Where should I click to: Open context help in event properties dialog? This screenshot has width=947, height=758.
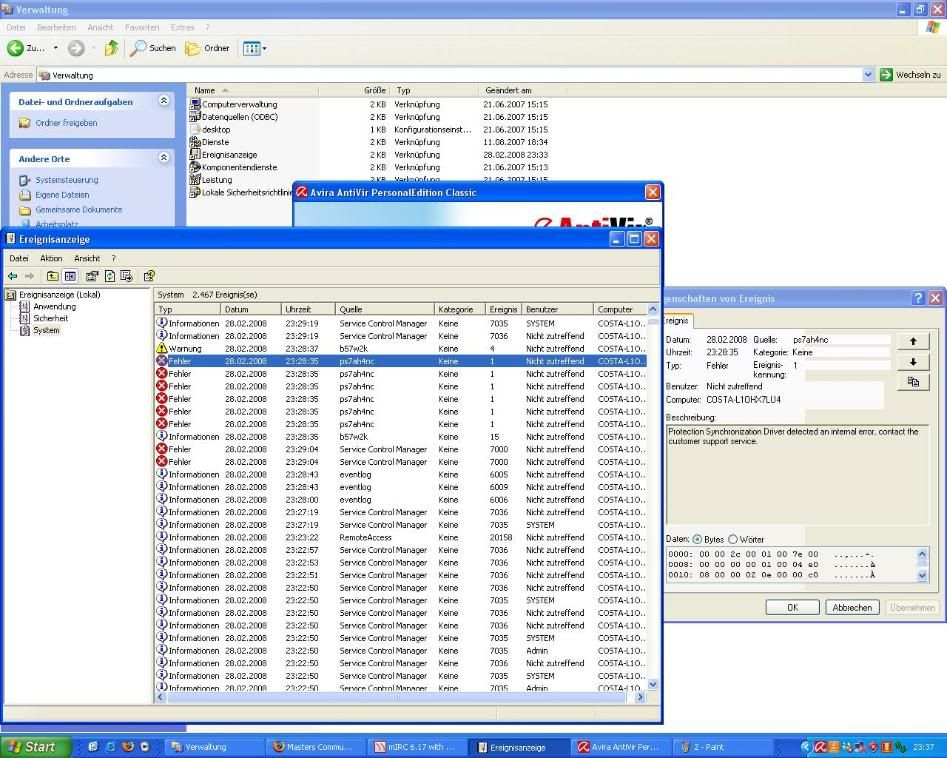pos(918,298)
